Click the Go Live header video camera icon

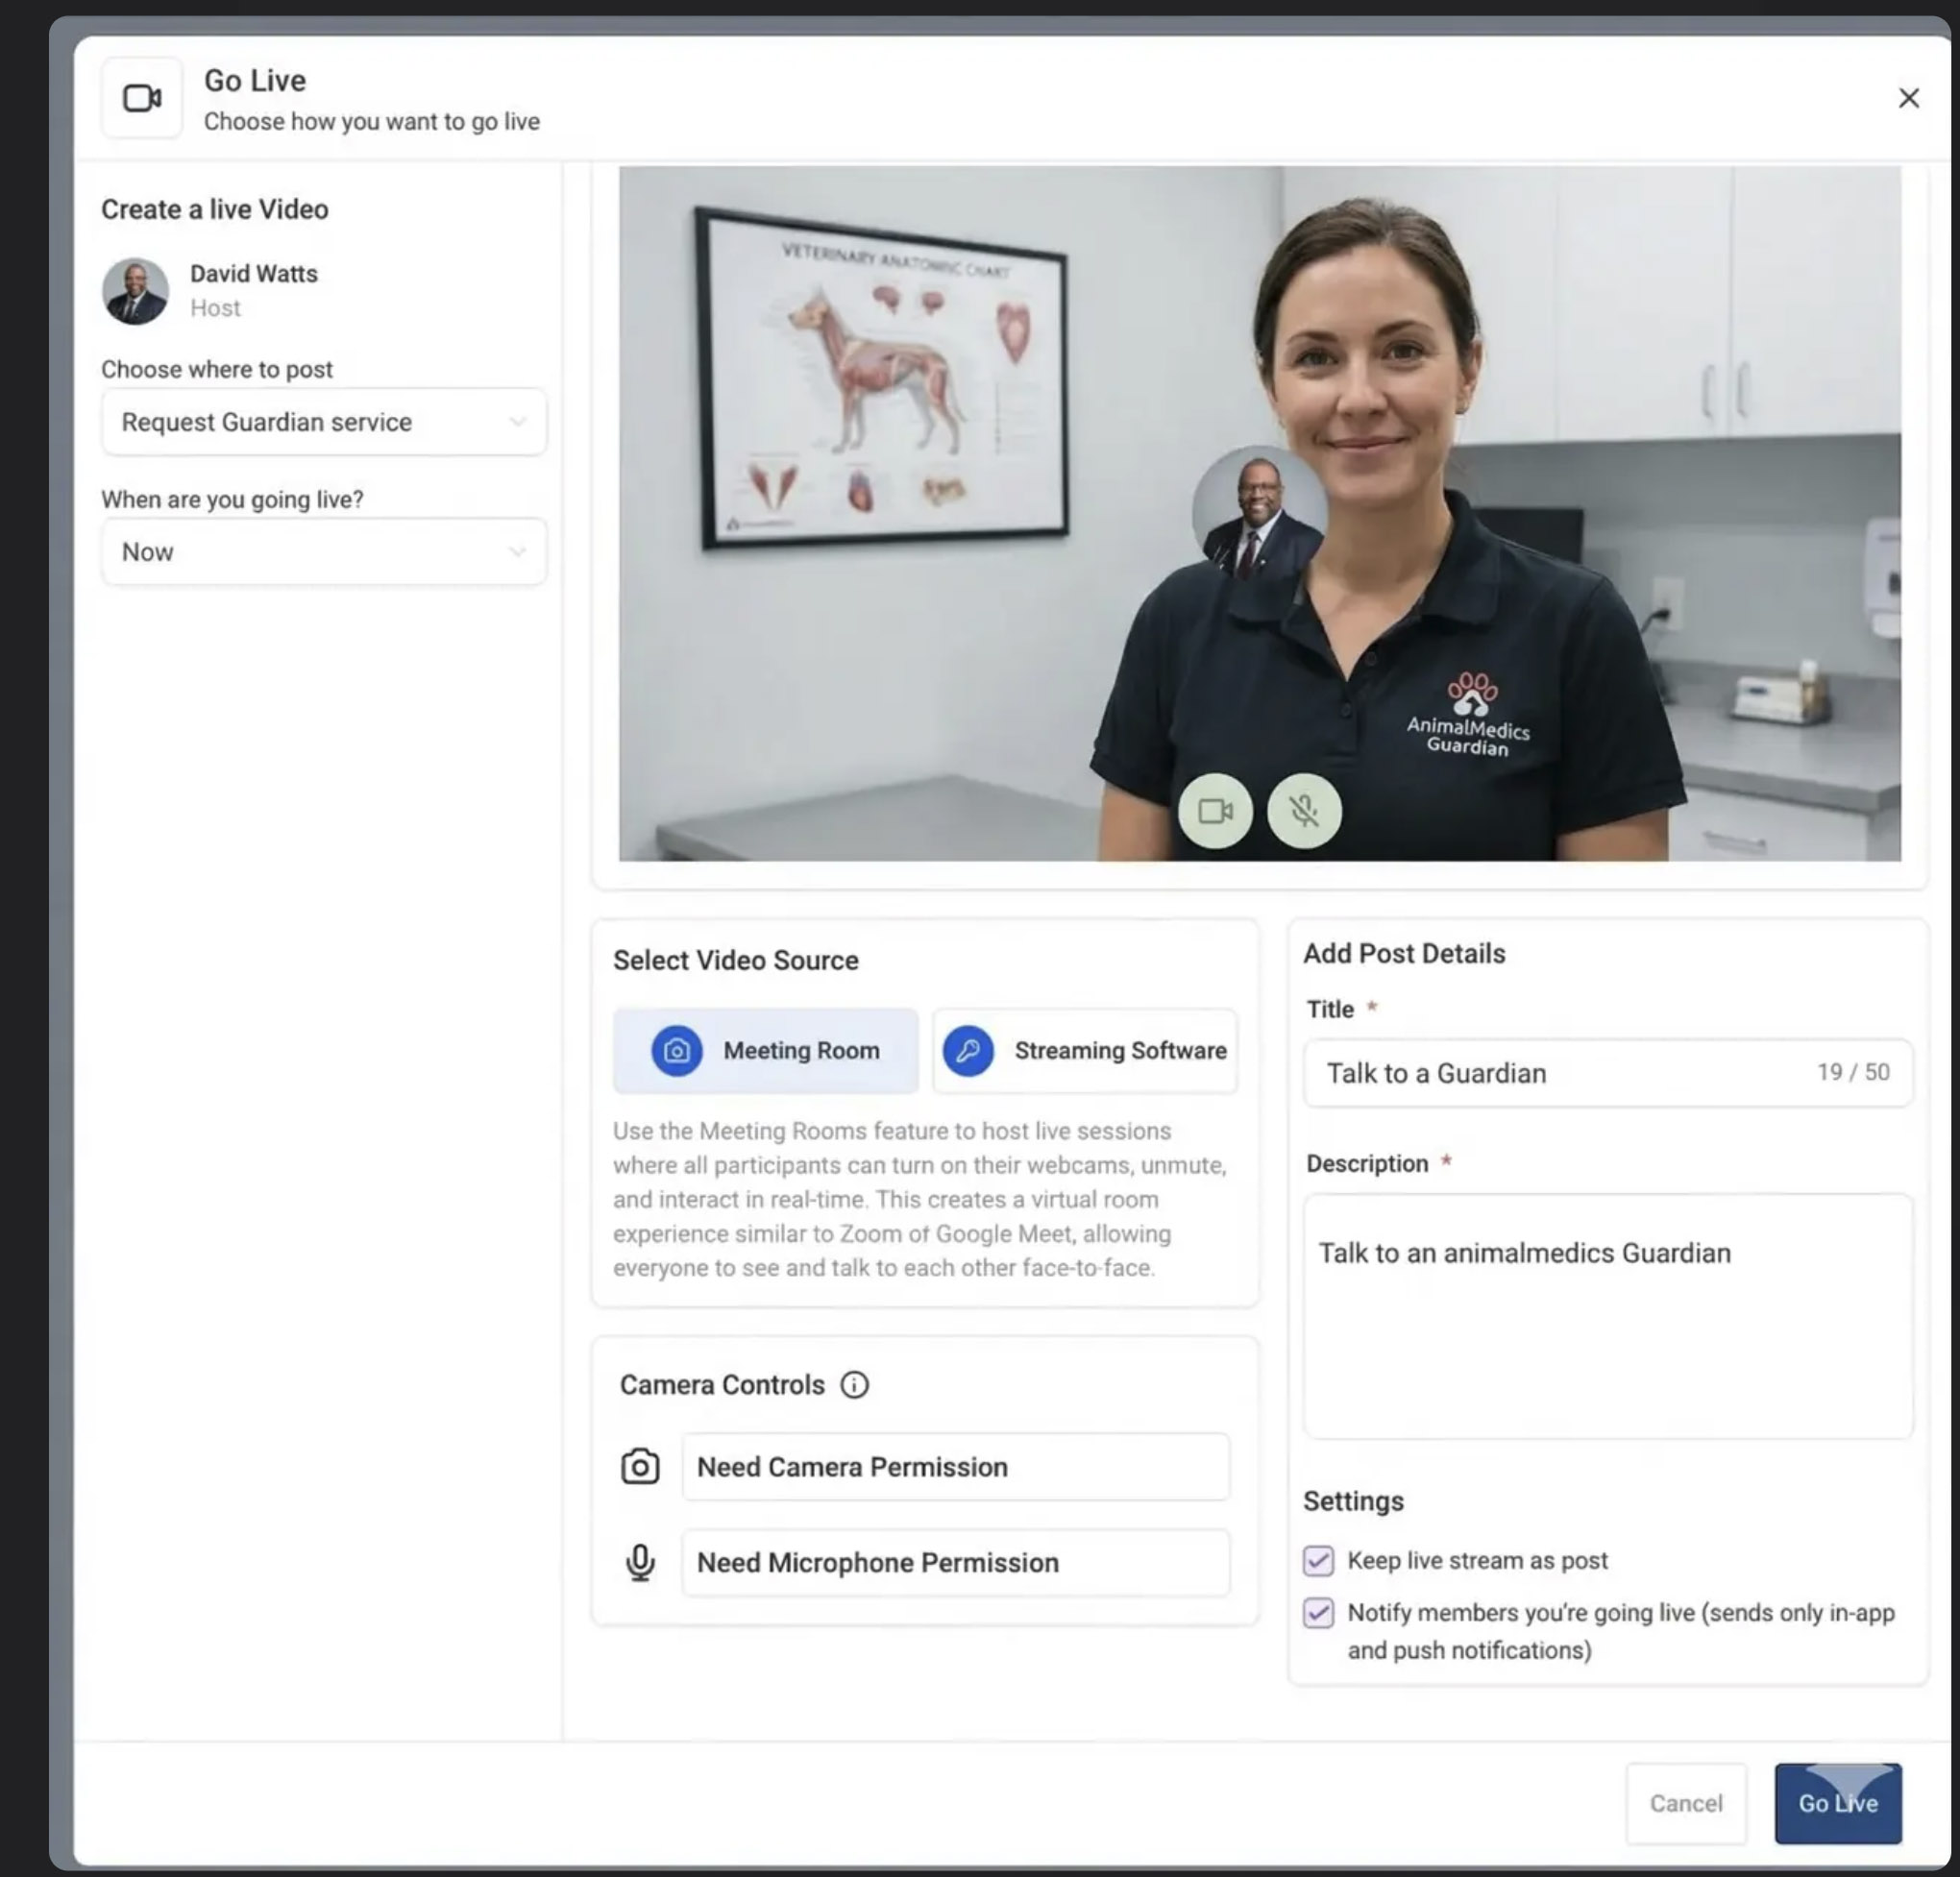click(142, 98)
